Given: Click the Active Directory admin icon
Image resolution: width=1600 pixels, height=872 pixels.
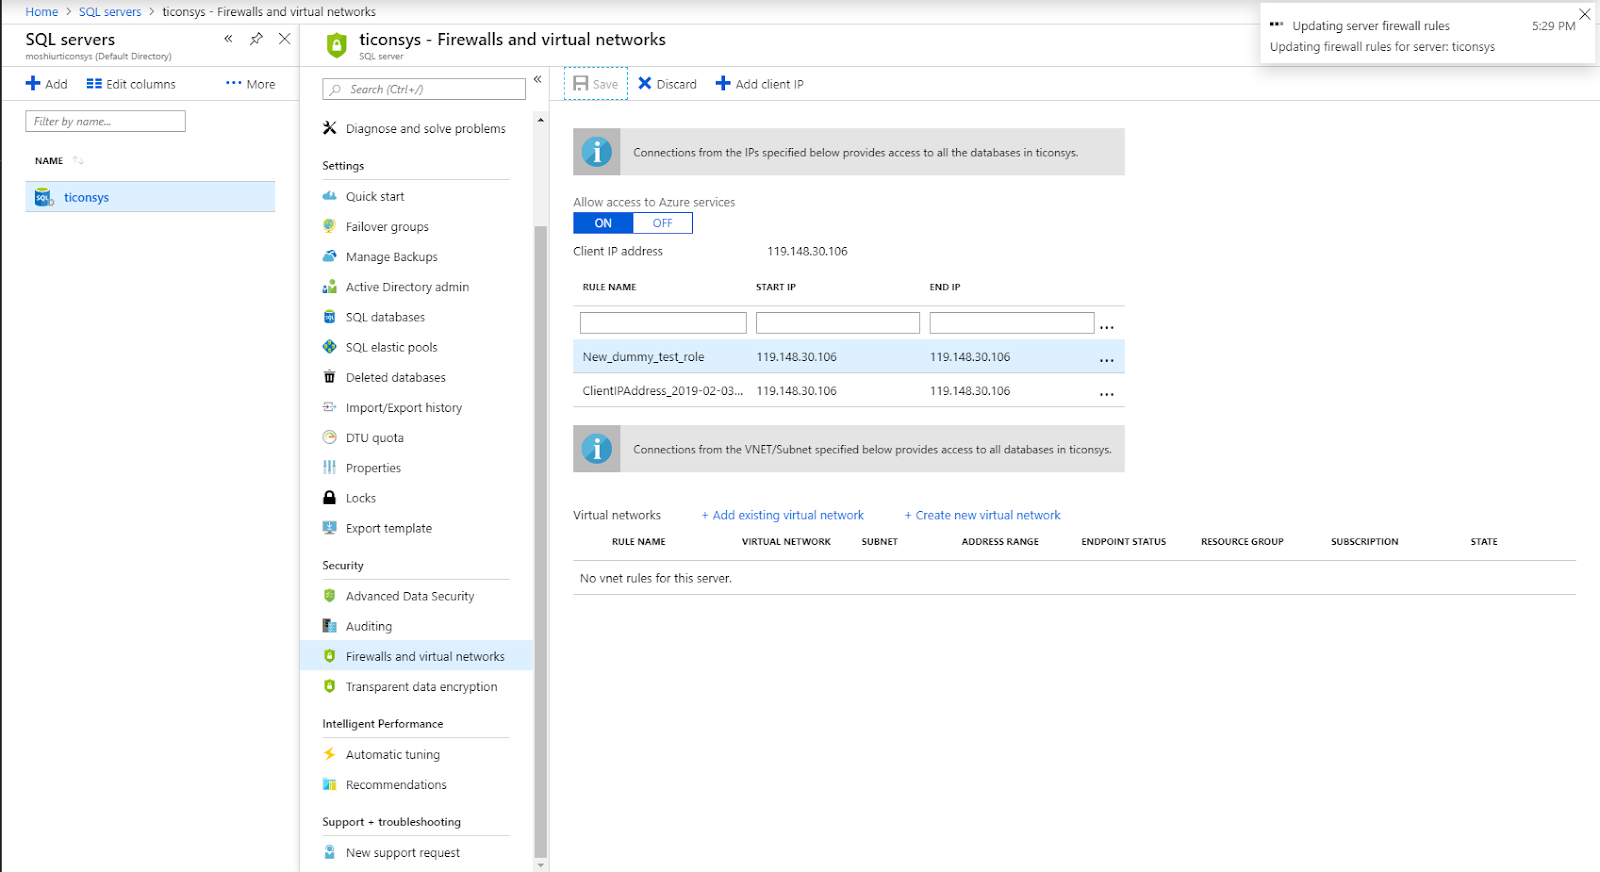Looking at the screenshot, I should click(x=329, y=287).
